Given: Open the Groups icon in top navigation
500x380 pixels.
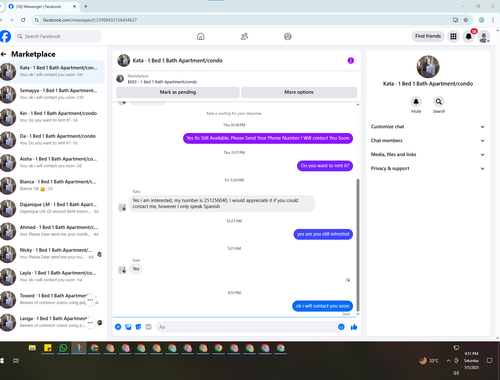Looking at the screenshot, I should (x=288, y=36).
